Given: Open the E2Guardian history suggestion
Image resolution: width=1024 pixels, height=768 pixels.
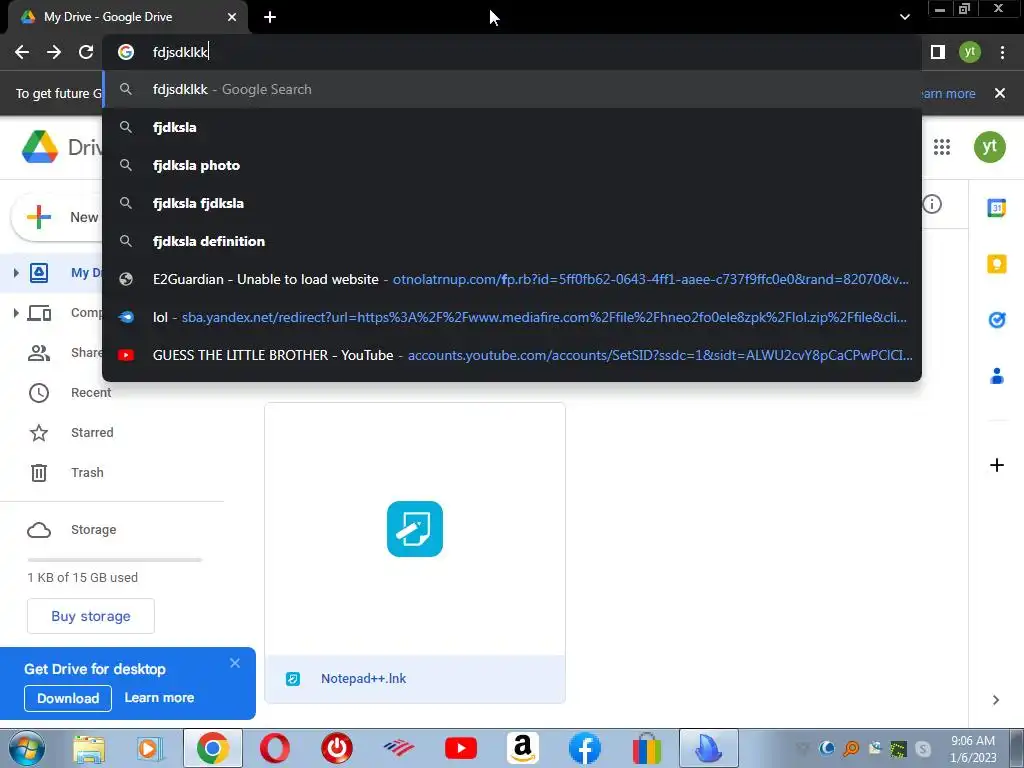Looking at the screenshot, I should 512,279.
